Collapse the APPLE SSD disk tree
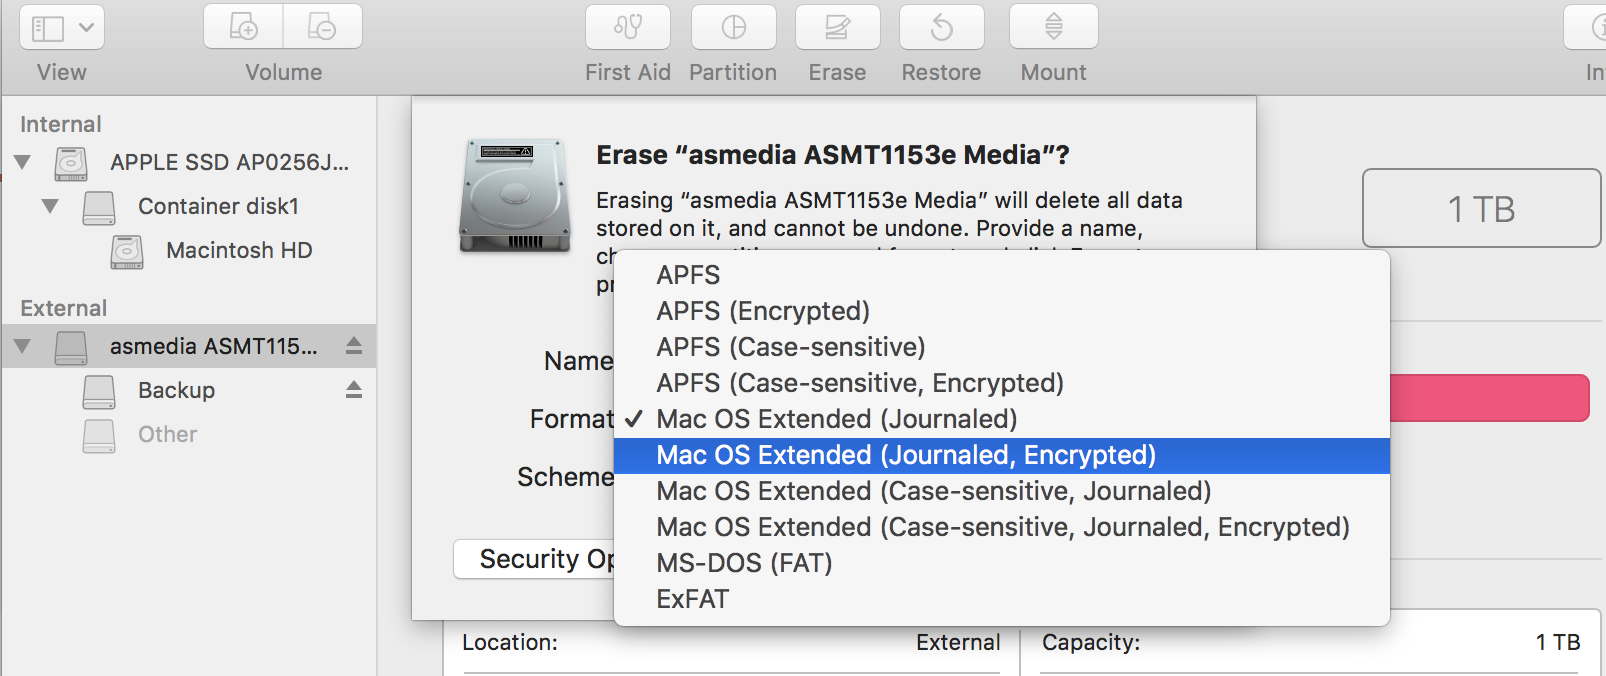The width and height of the screenshot is (1606, 676). pos(22,162)
